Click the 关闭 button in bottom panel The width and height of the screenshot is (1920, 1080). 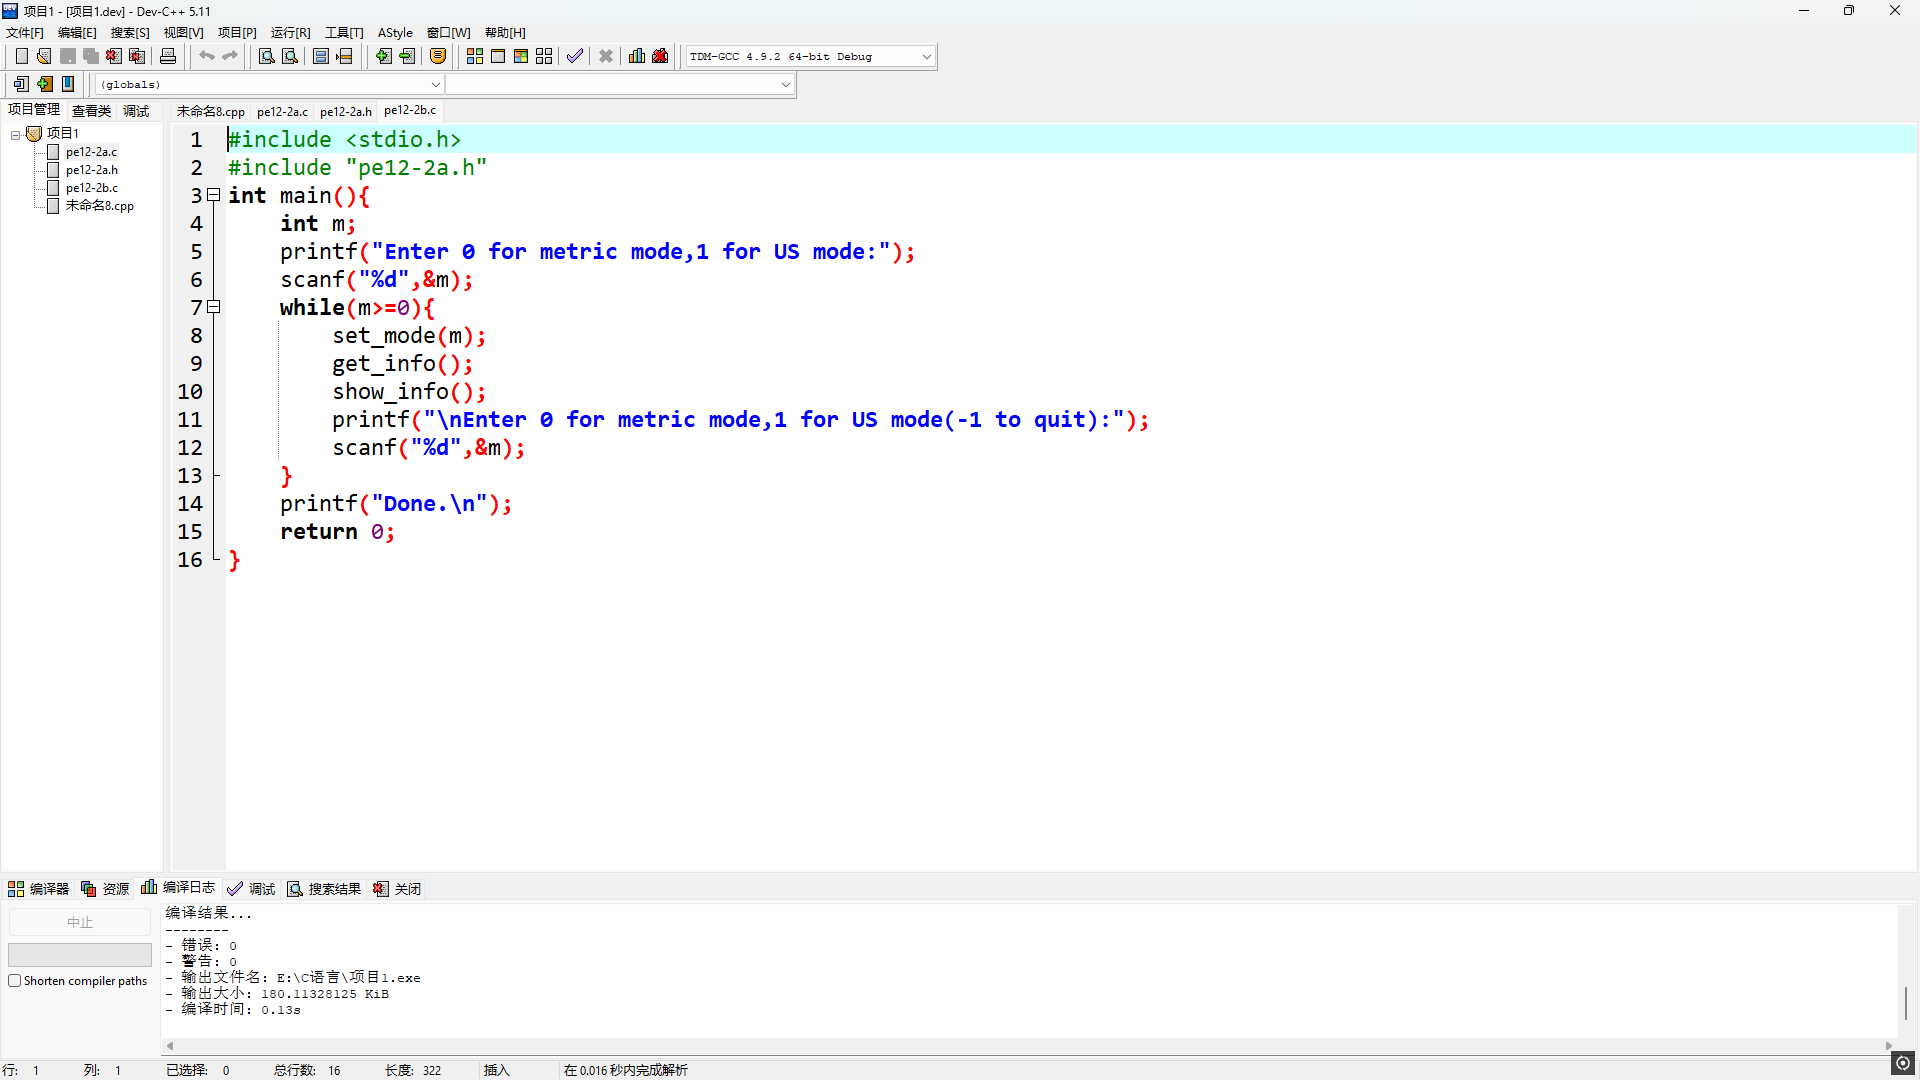pyautogui.click(x=398, y=889)
